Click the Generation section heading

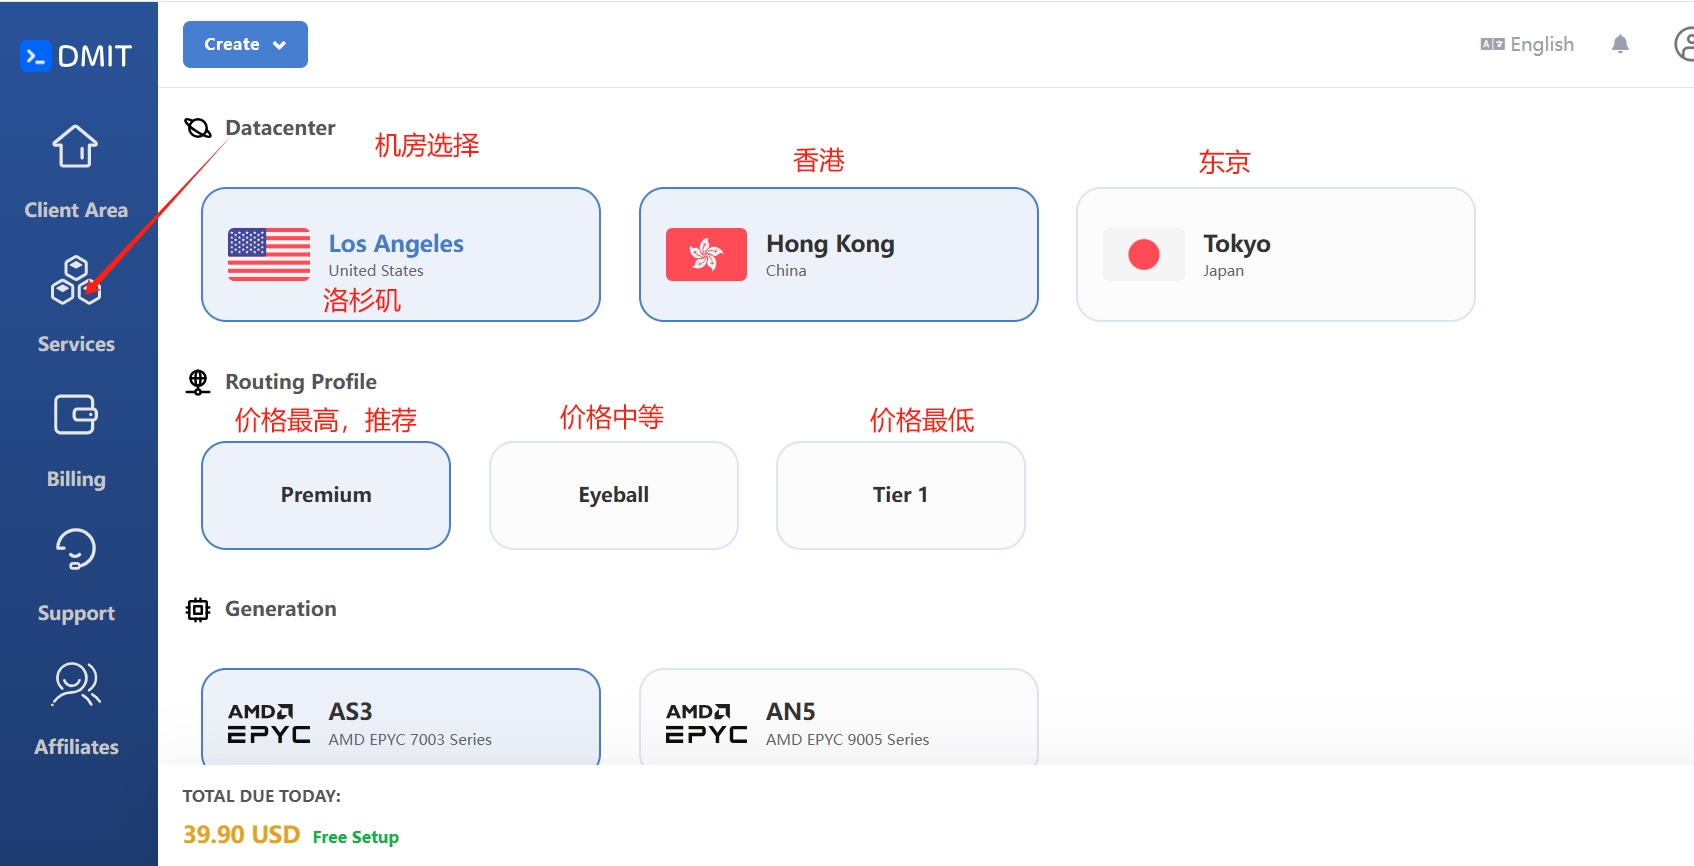pos(281,609)
